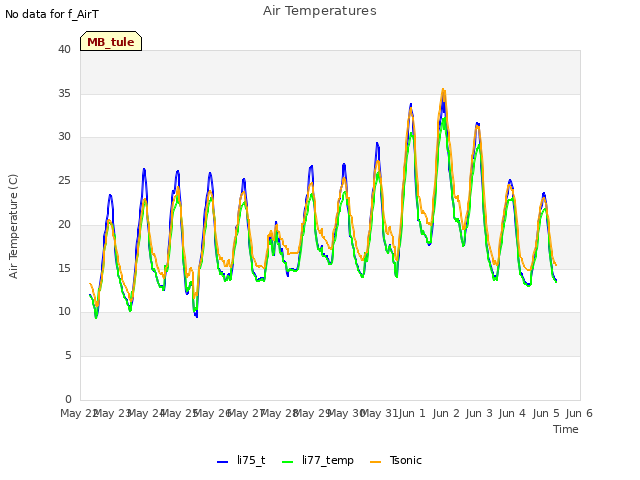Click the Time axis label
The height and width of the screenshot is (480, 640).
click(566, 429)
